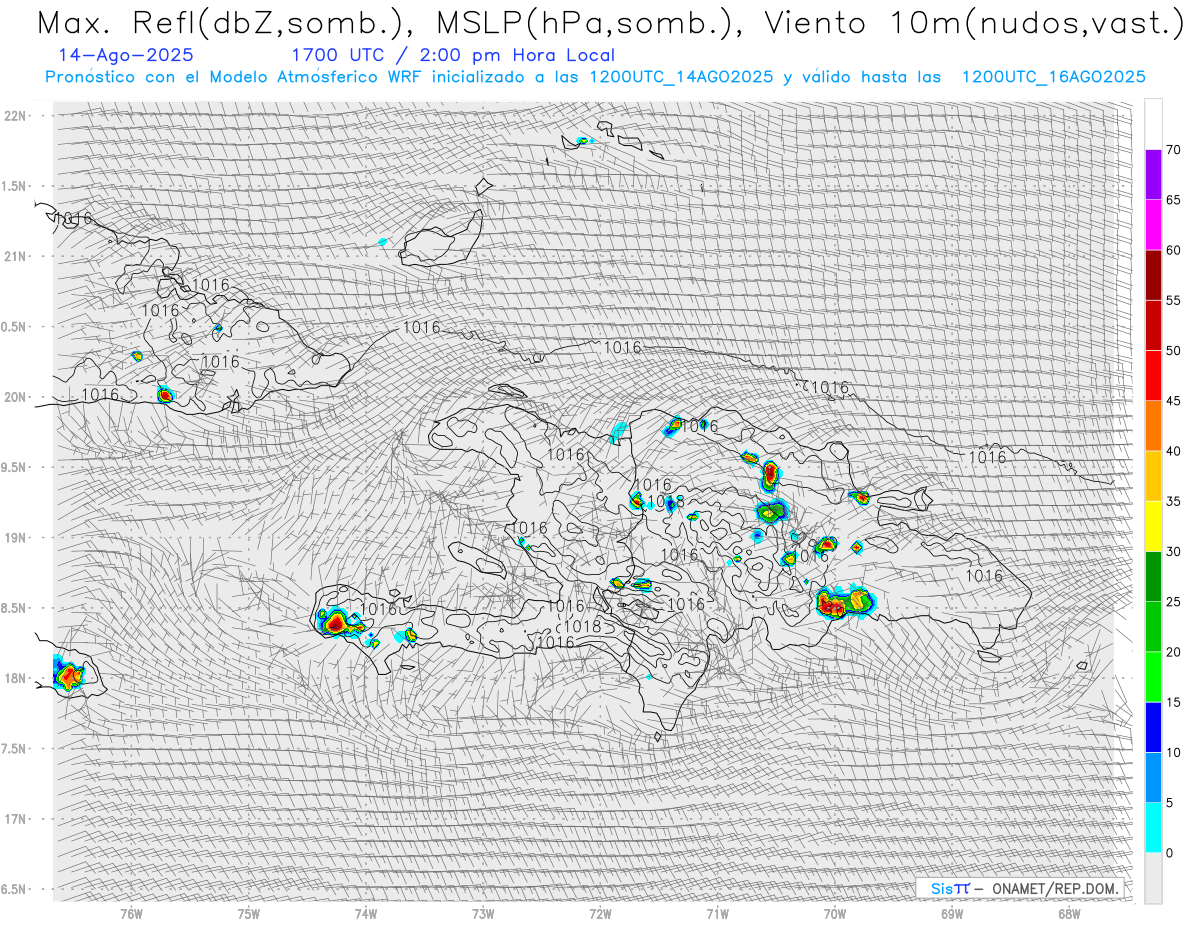Click the '74W' longitude label

(366, 913)
